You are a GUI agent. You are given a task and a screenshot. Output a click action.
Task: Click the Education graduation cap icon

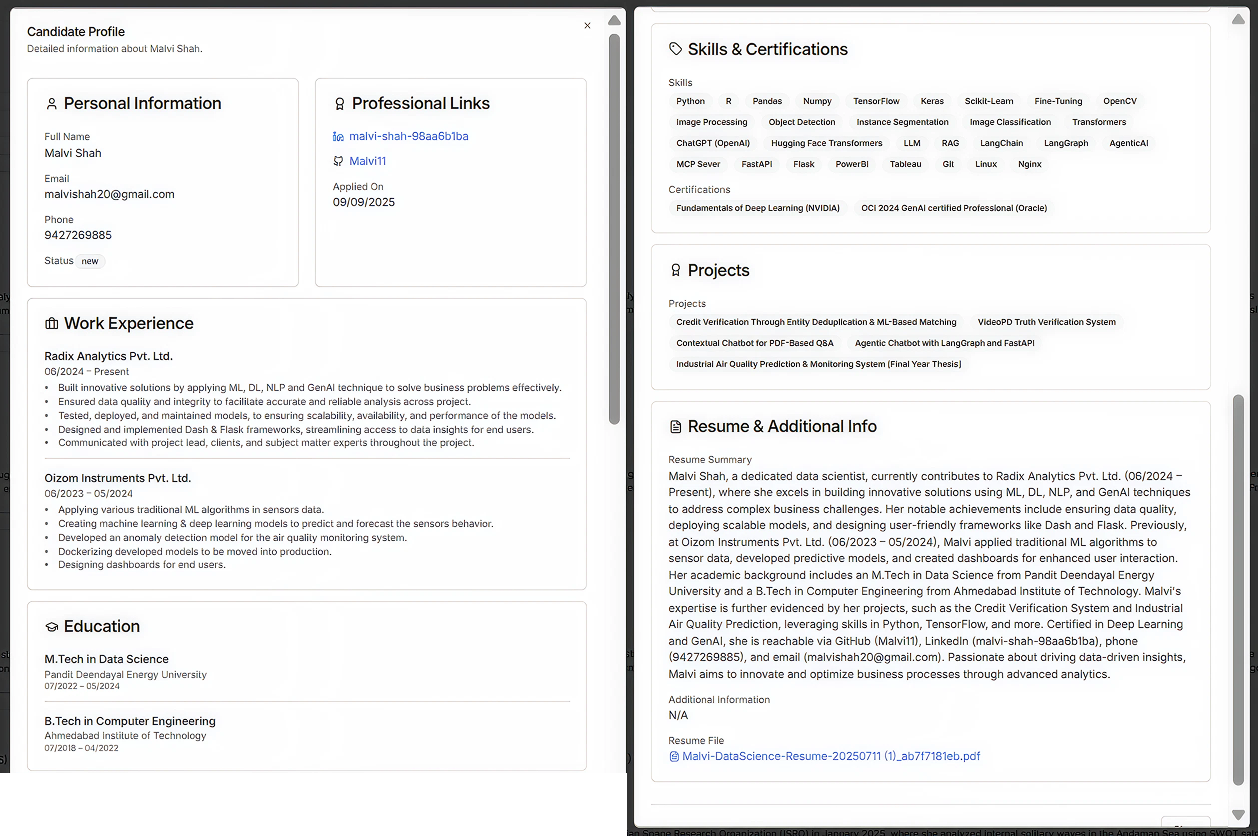click(51, 626)
